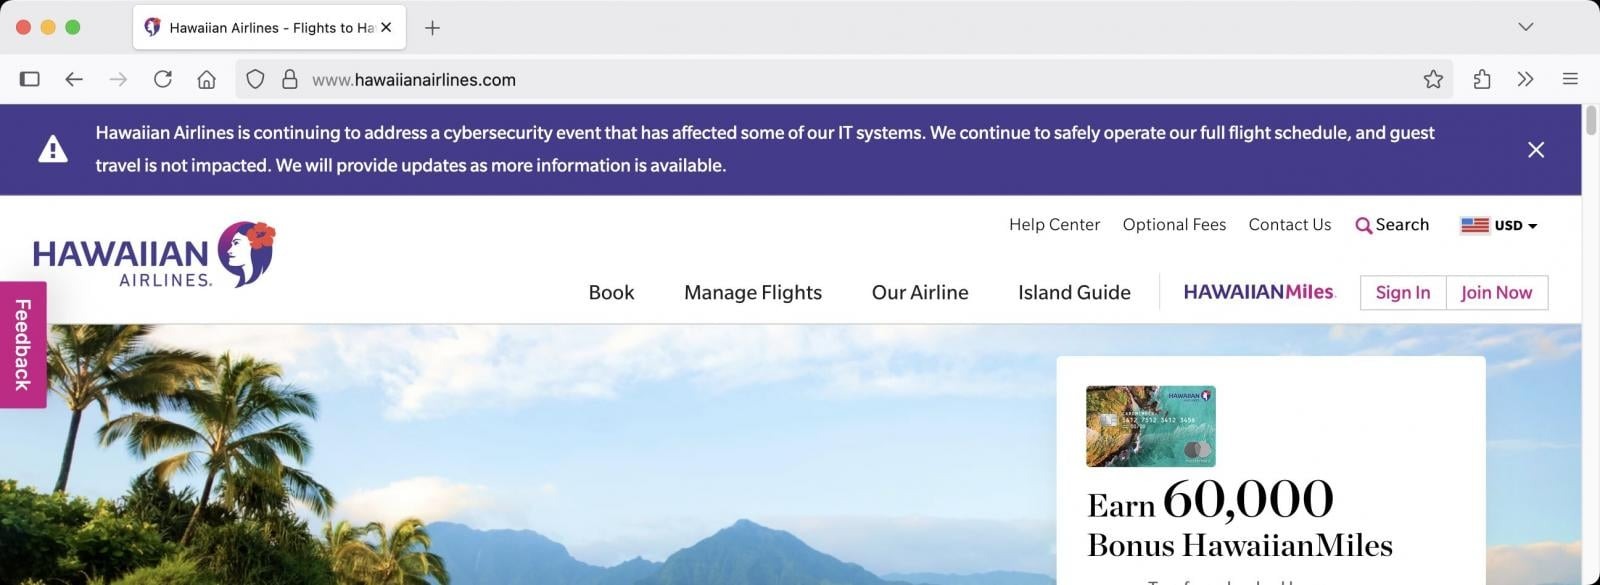Open the browser extensions puzzle icon

tap(1481, 80)
